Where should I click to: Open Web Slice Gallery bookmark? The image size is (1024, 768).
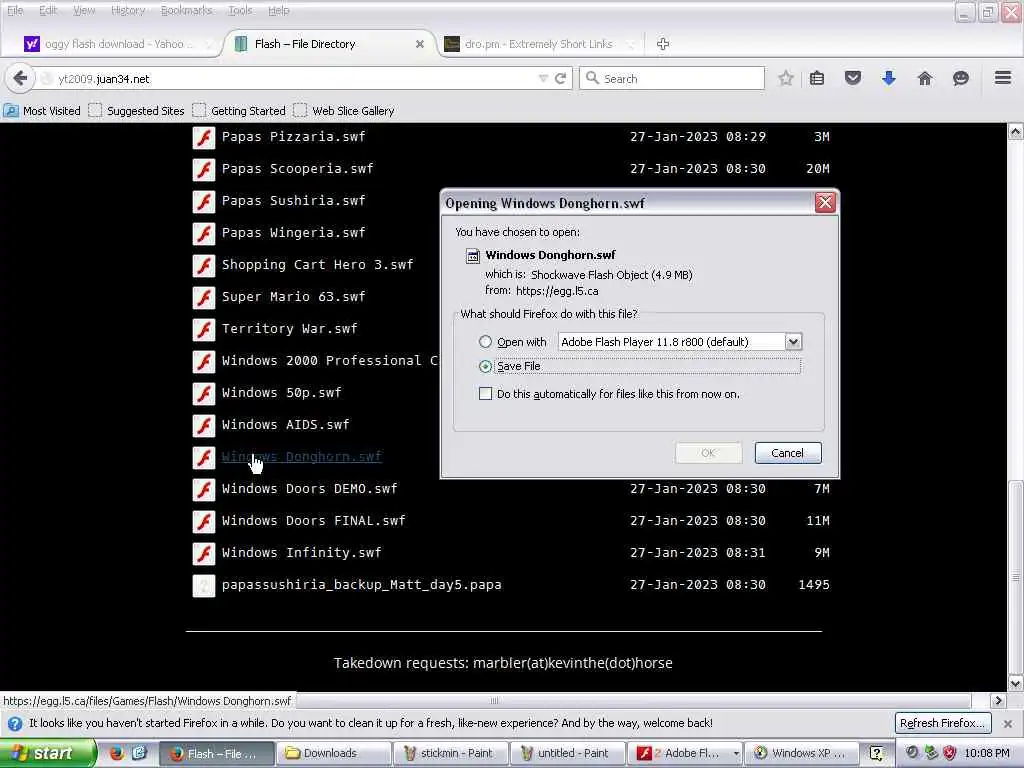(x=344, y=110)
